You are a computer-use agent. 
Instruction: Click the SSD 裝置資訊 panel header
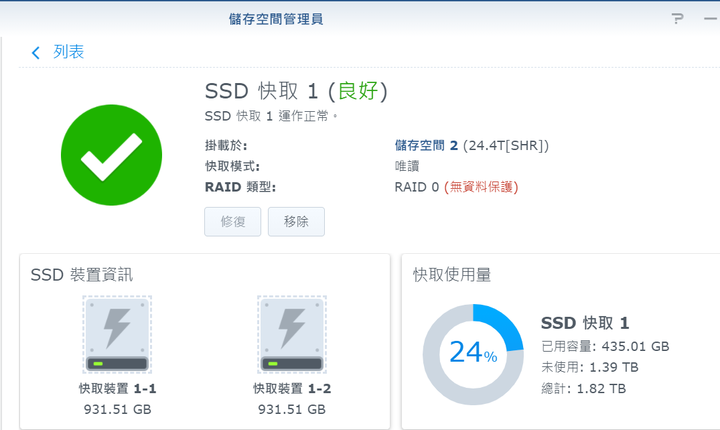(82, 275)
